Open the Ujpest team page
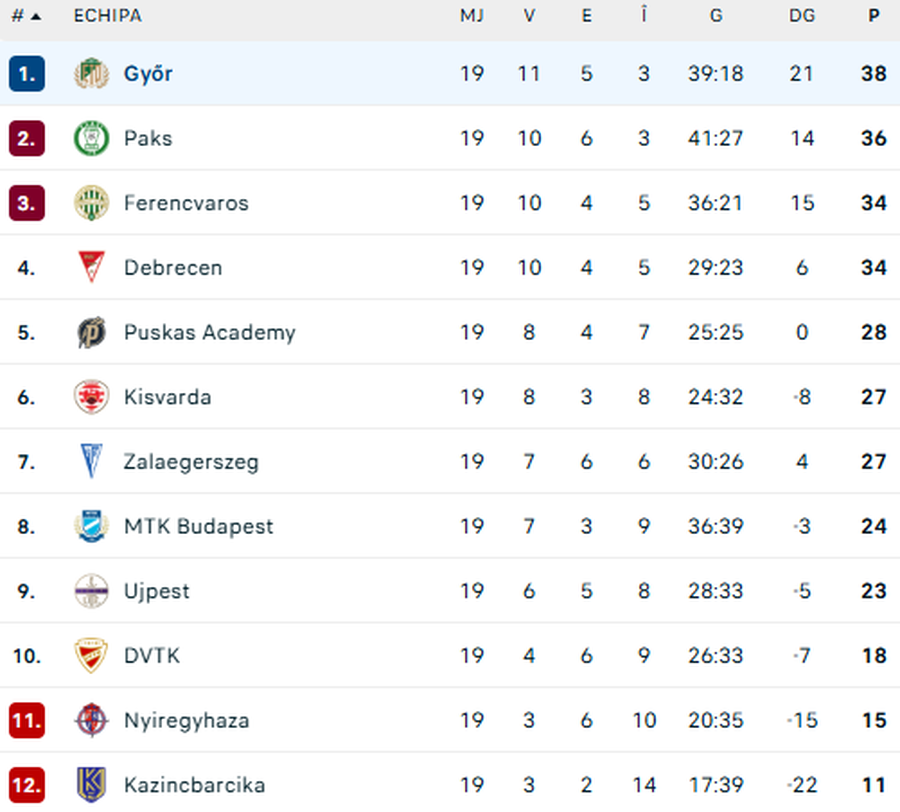Viewport: 900px width, 812px height. 156,591
